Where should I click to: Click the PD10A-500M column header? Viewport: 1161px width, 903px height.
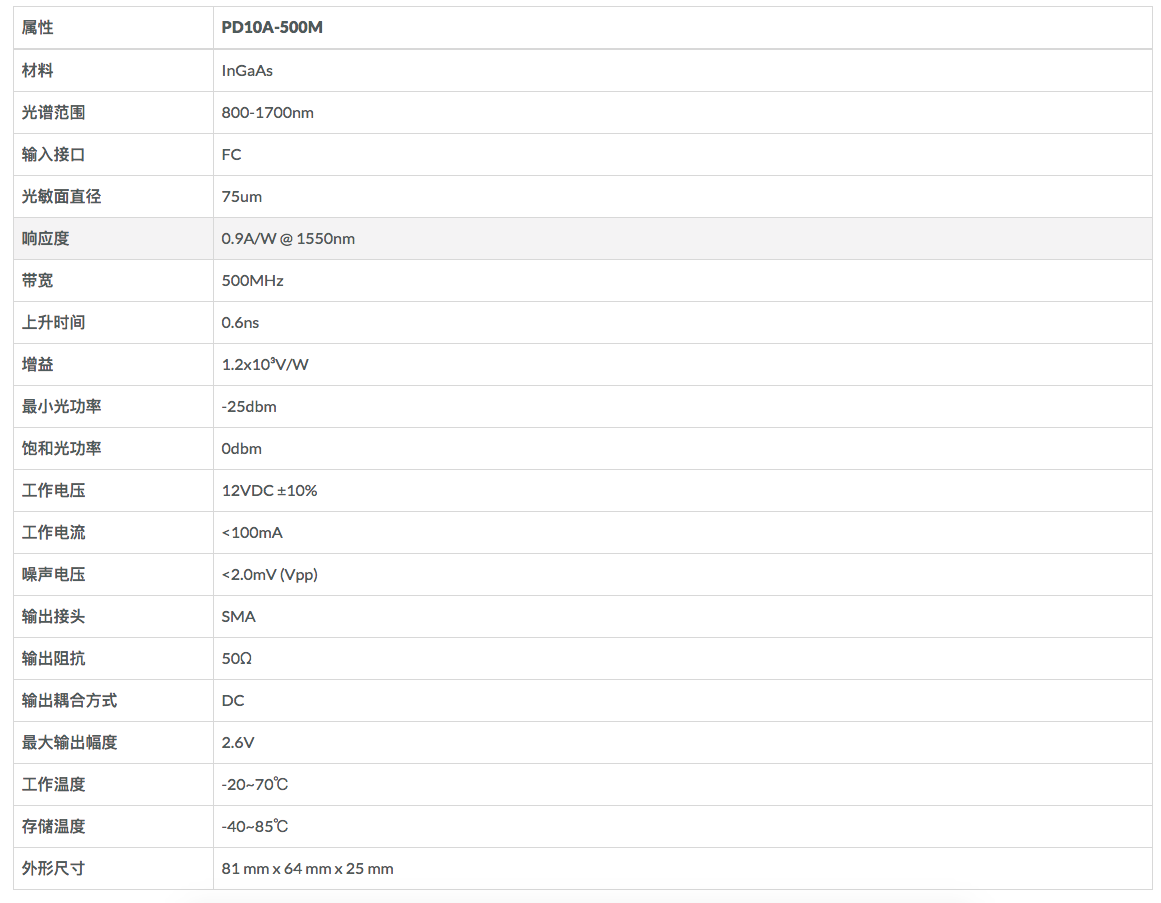point(272,28)
